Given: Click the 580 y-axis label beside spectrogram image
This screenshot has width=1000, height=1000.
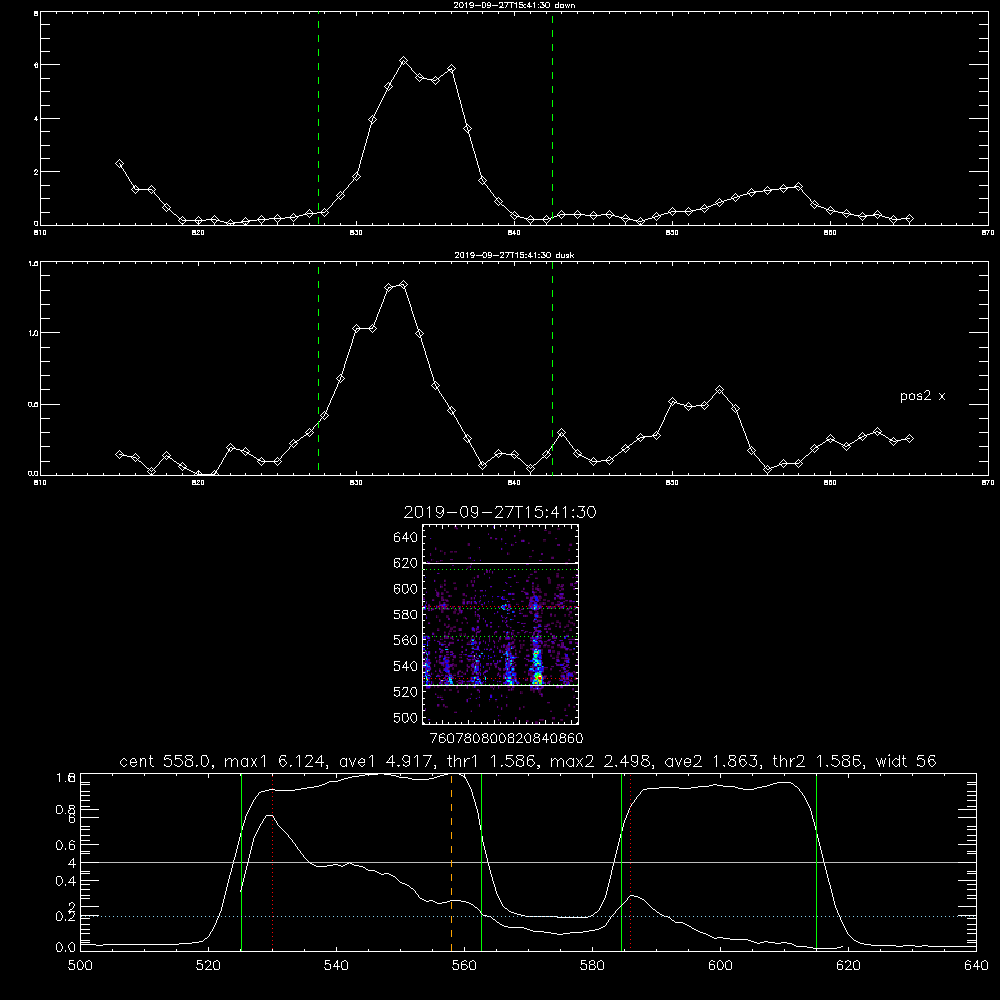Looking at the screenshot, I should [x=406, y=615].
